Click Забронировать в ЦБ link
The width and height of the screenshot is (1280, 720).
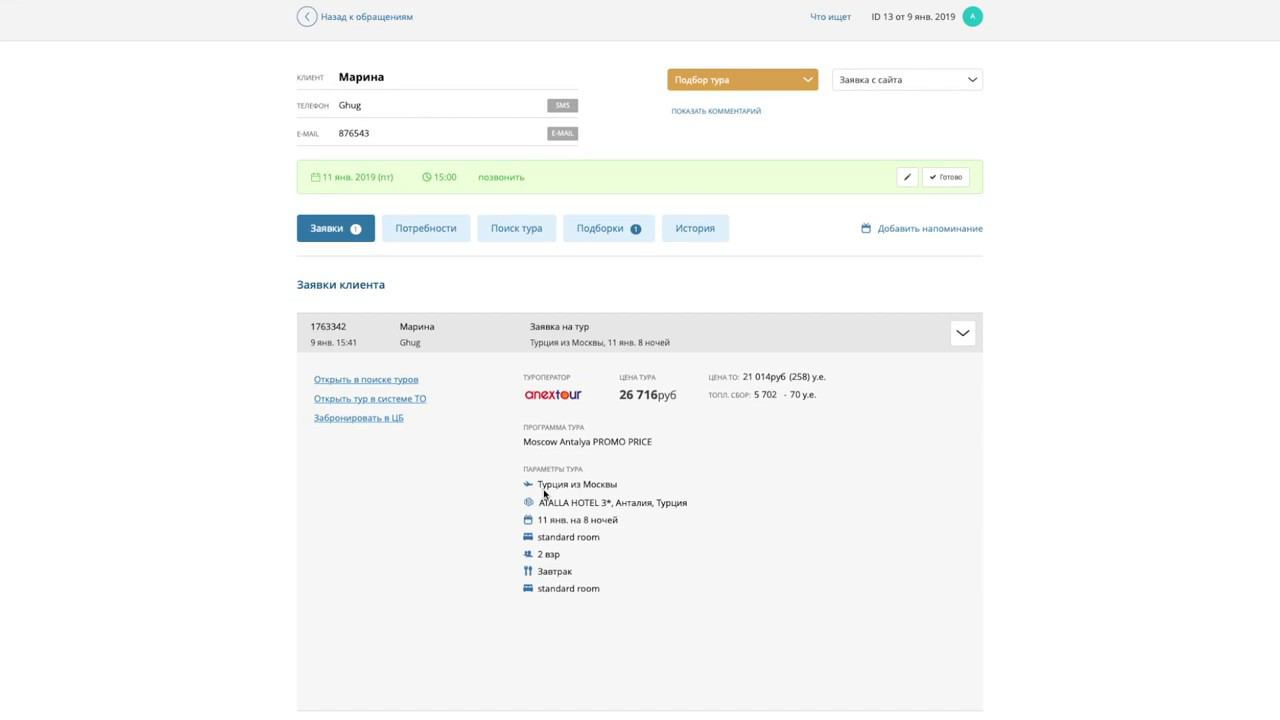358,418
